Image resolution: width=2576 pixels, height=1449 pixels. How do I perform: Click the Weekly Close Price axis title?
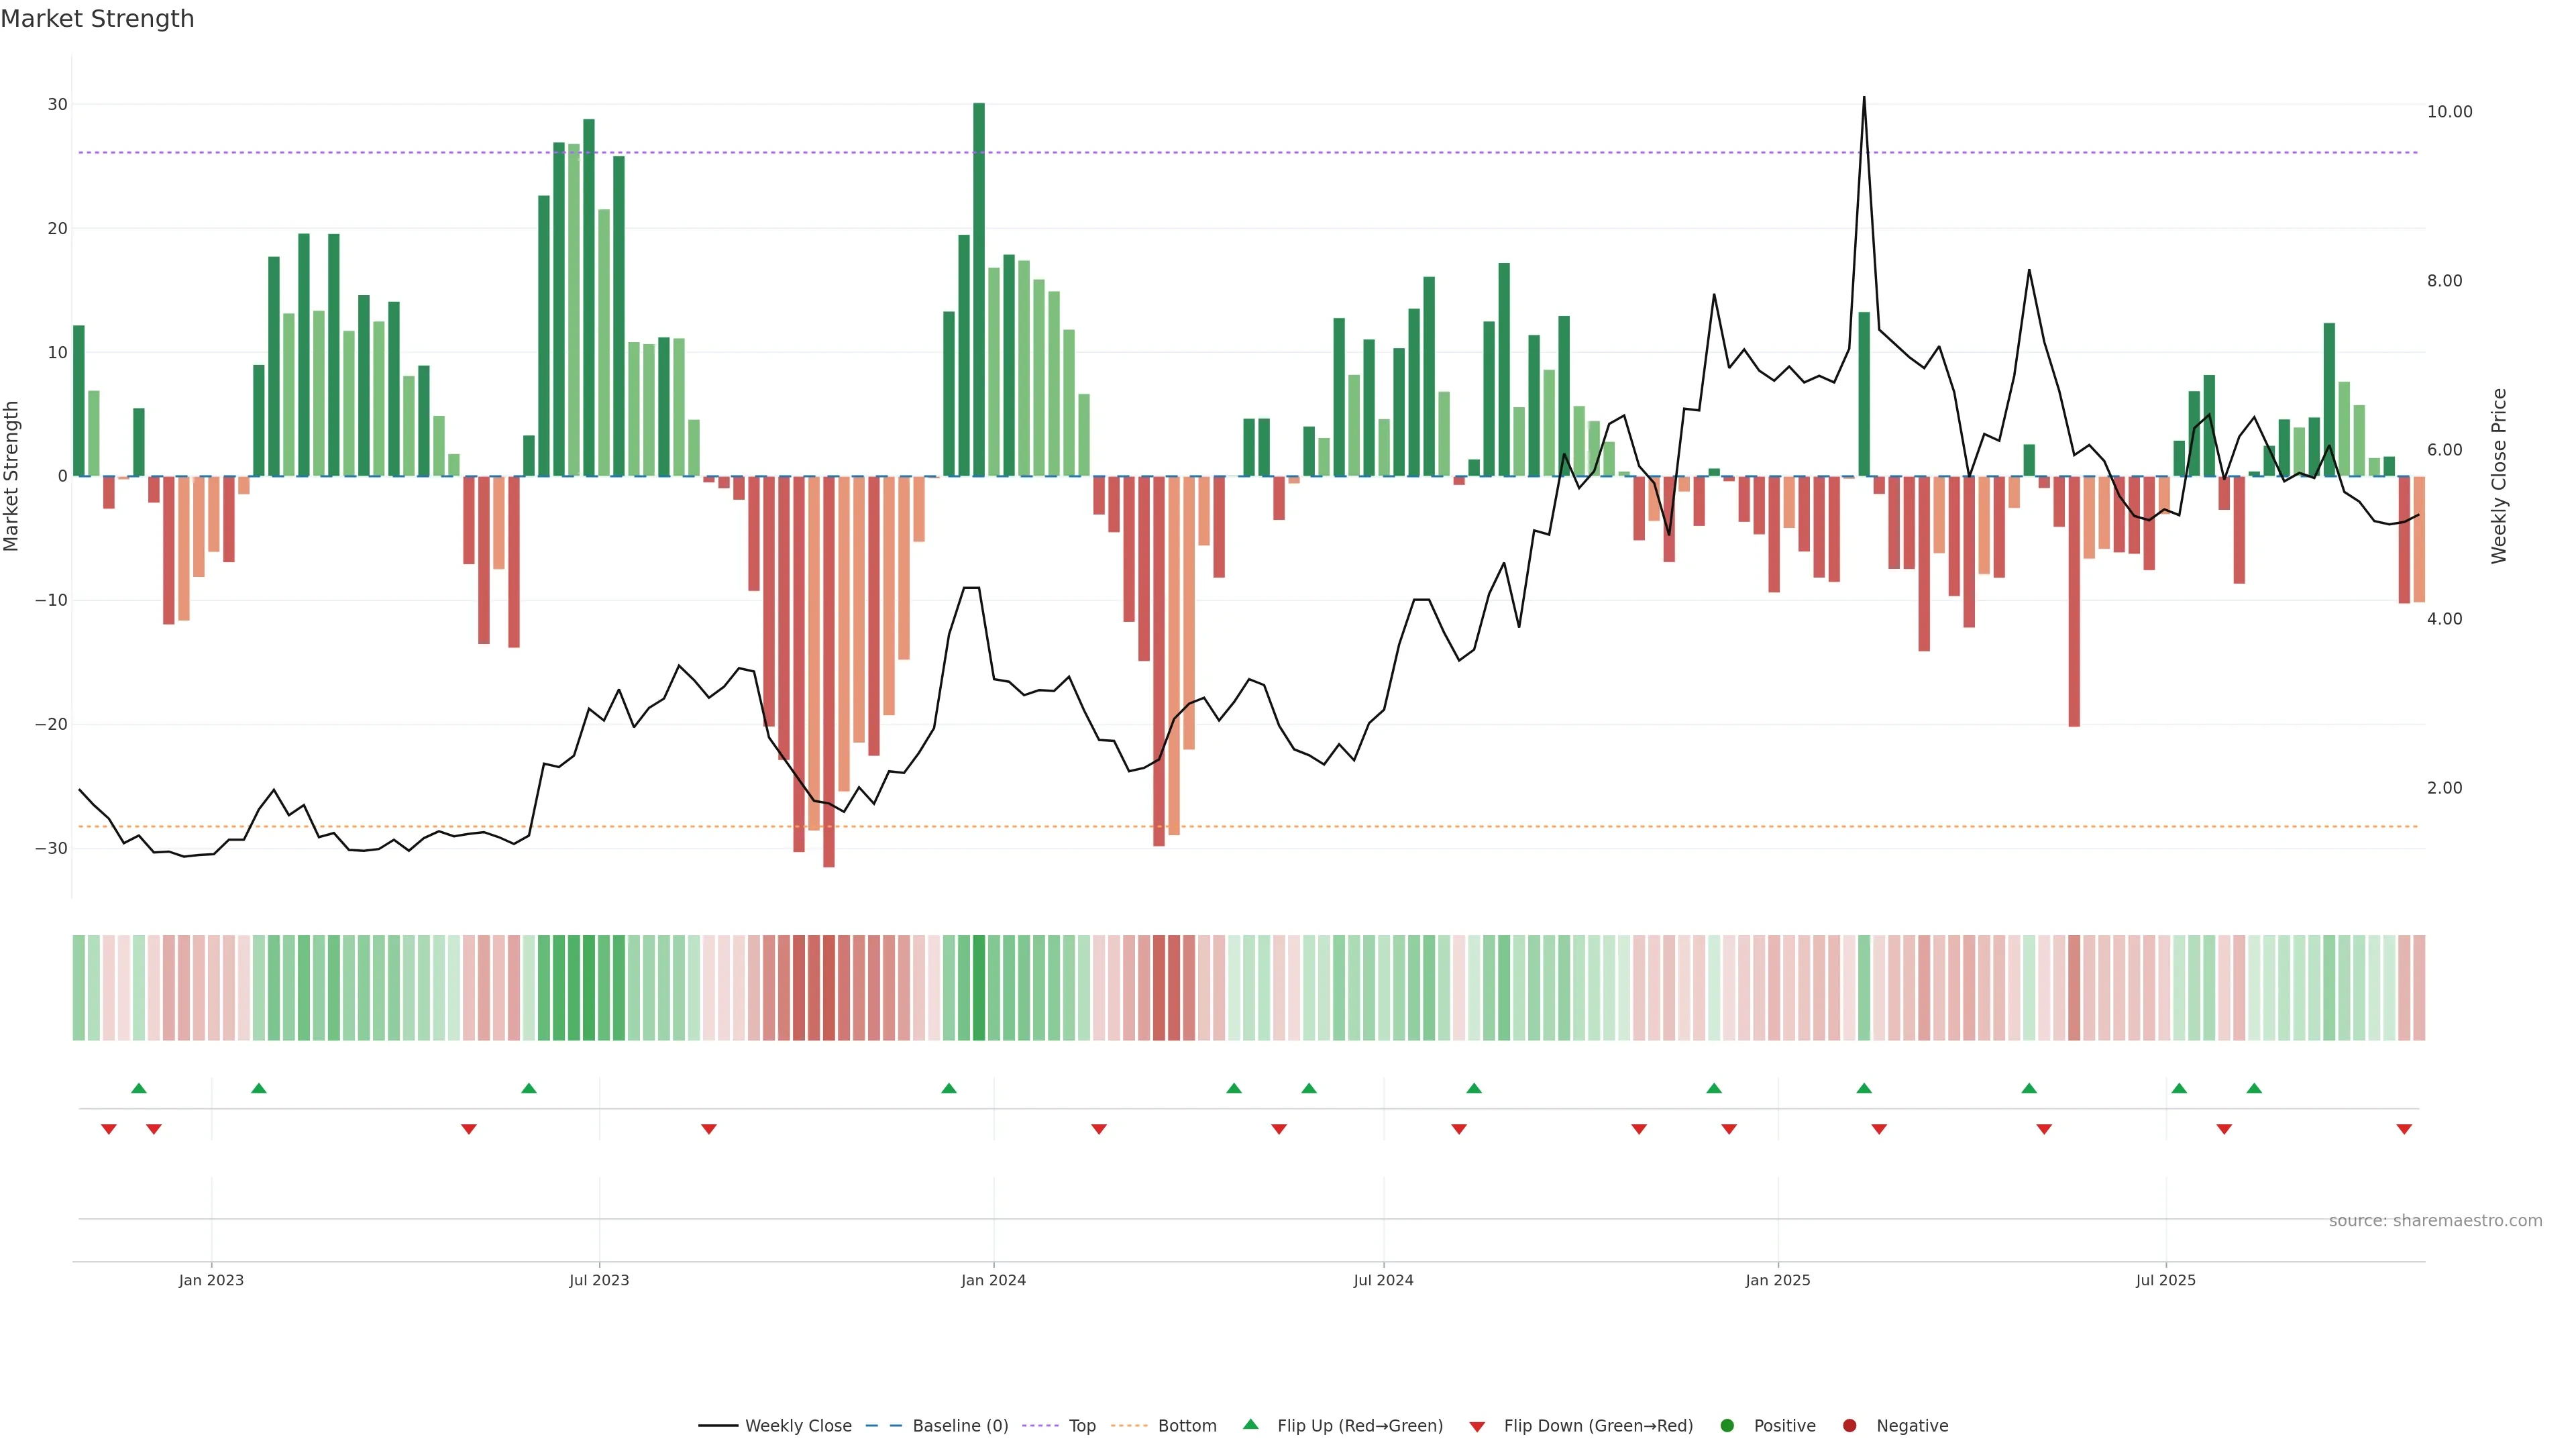coord(2499,476)
